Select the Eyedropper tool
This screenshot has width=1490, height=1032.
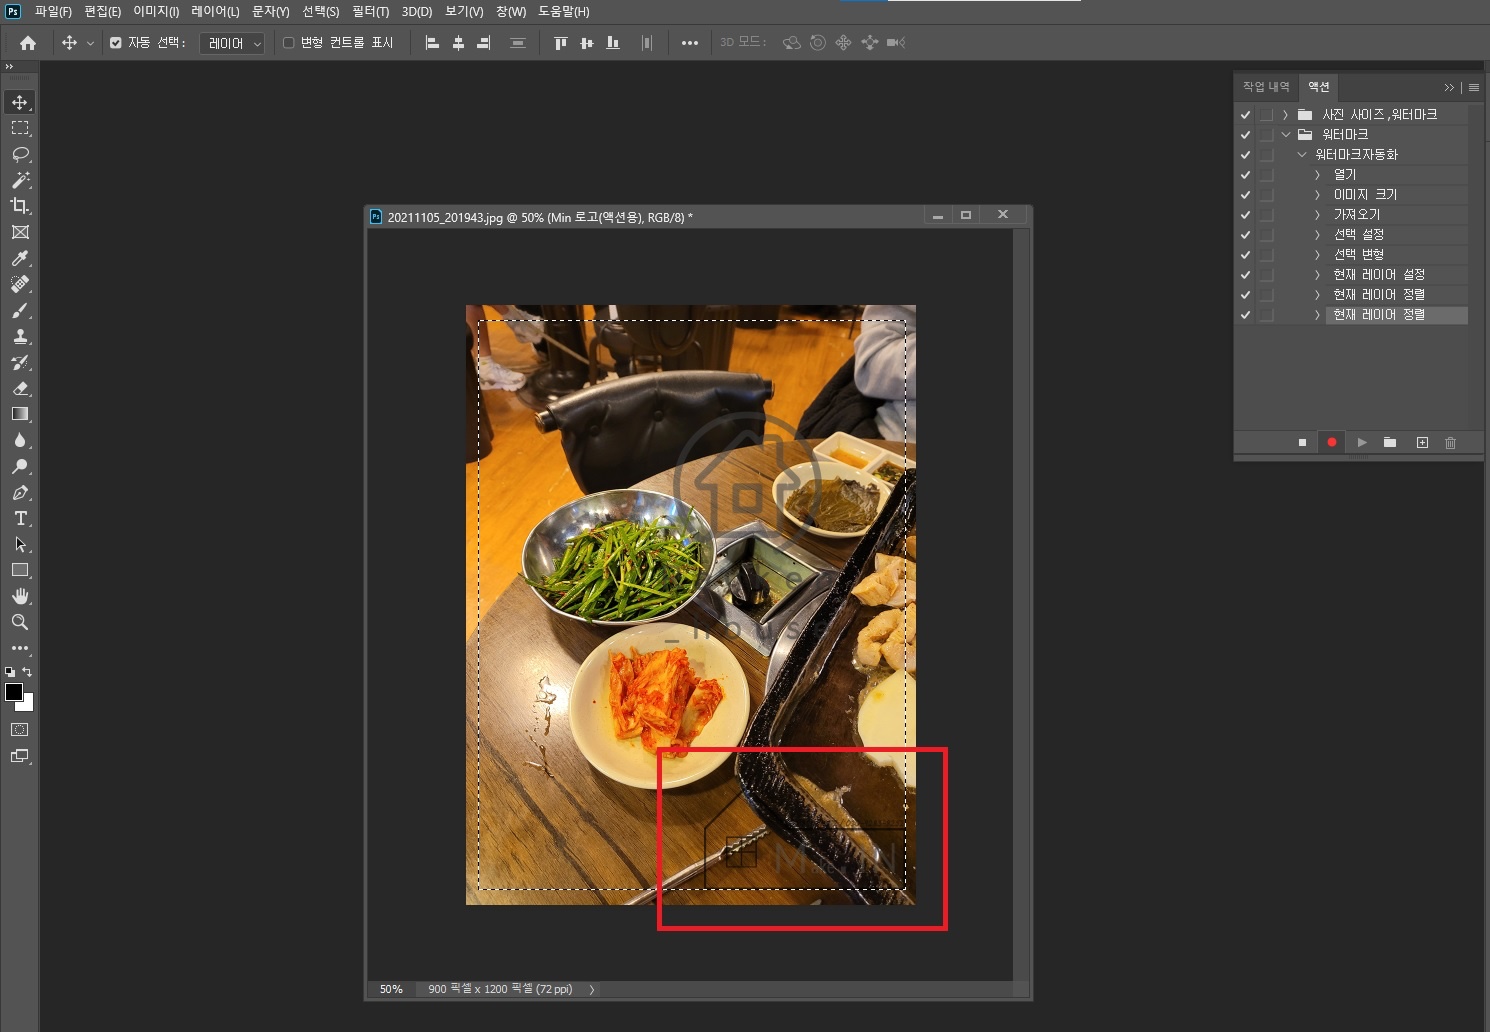pyautogui.click(x=20, y=258)
